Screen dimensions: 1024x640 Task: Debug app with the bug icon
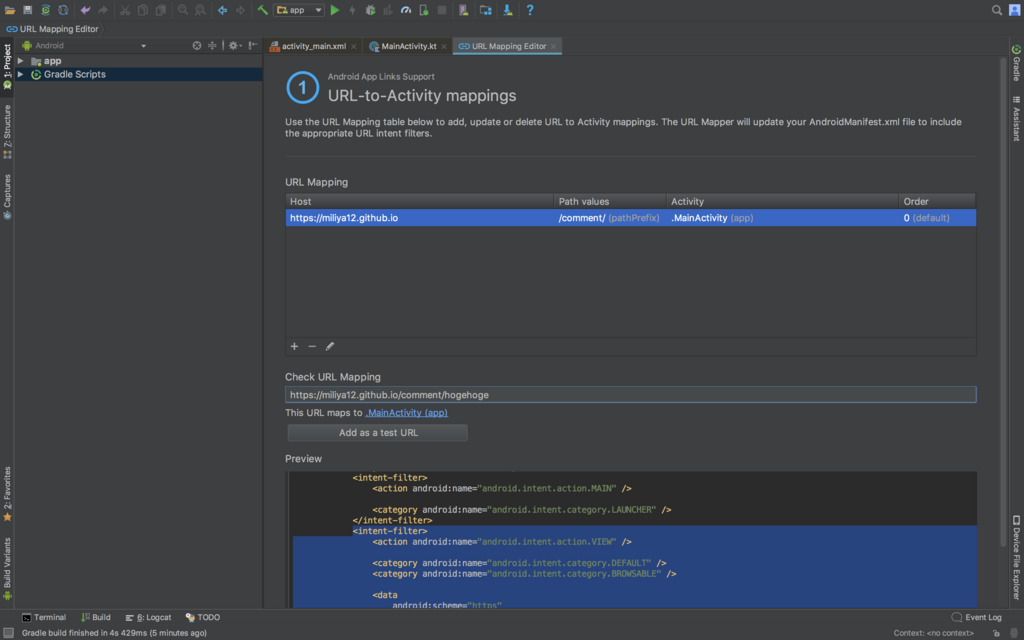click(x=370, y=10)
